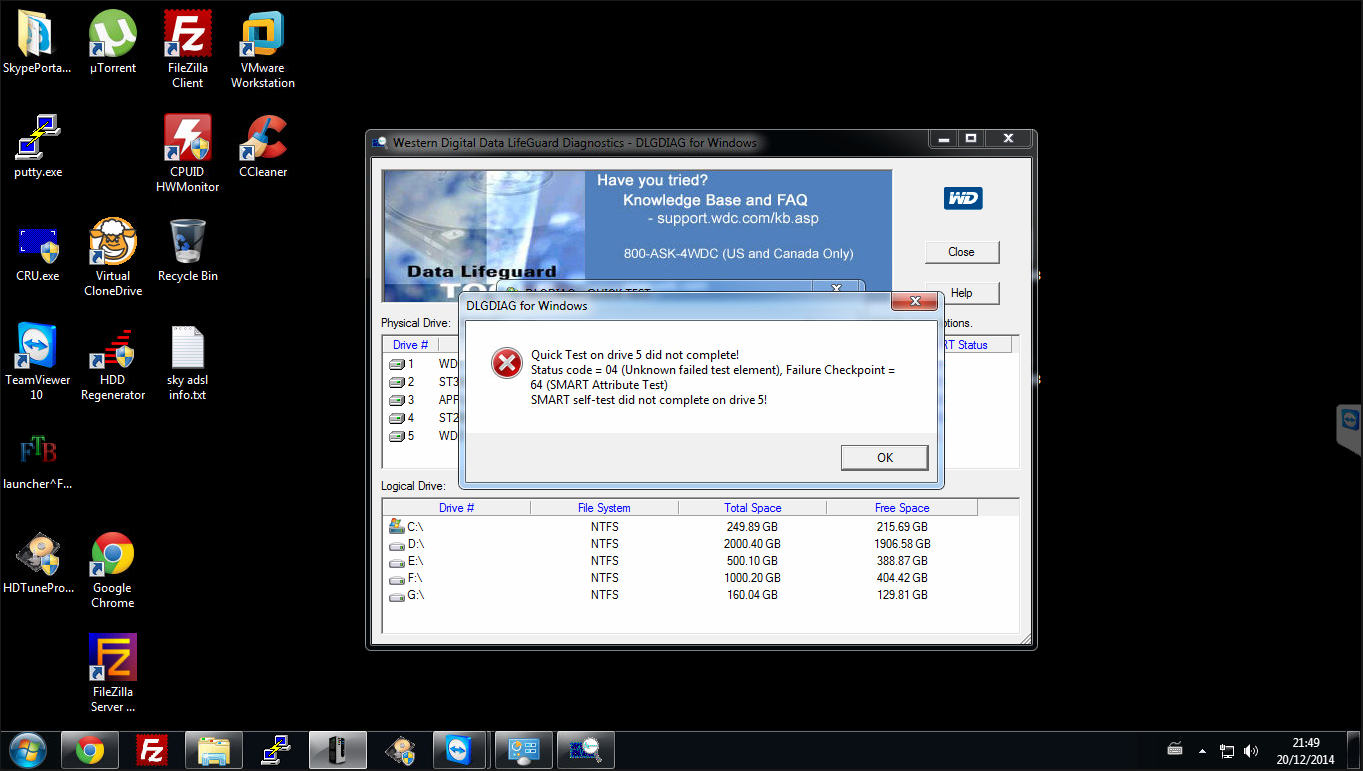Select the putty.exe desktop icon
The width and height of the screenshot is (1363, 771).
coord(38,146)
